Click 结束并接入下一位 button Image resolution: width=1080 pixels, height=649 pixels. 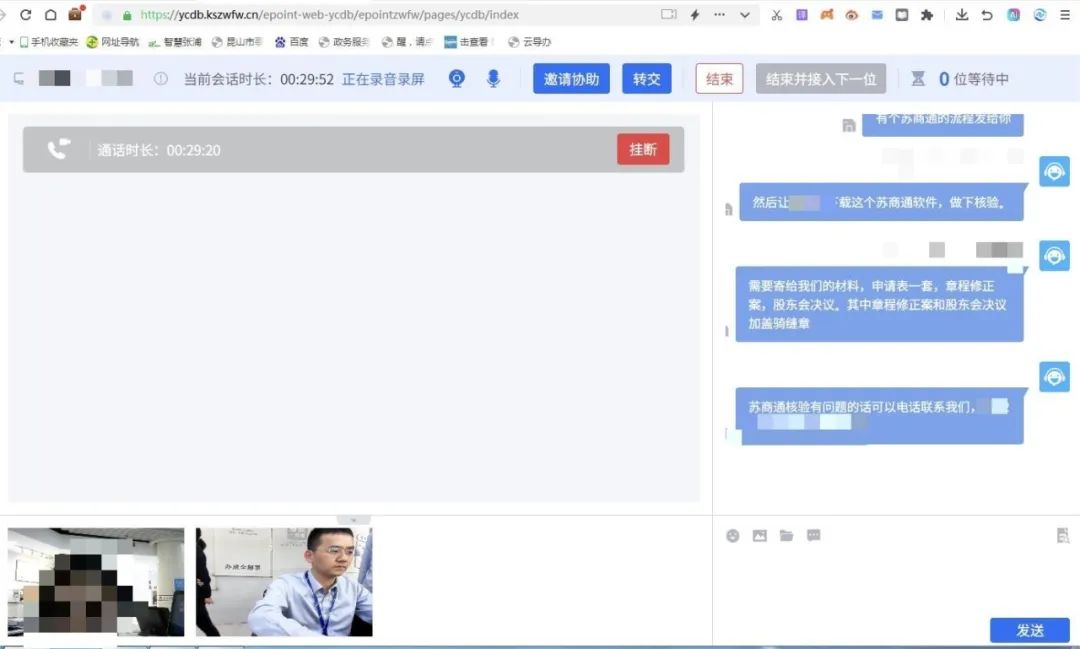(821, 79)
